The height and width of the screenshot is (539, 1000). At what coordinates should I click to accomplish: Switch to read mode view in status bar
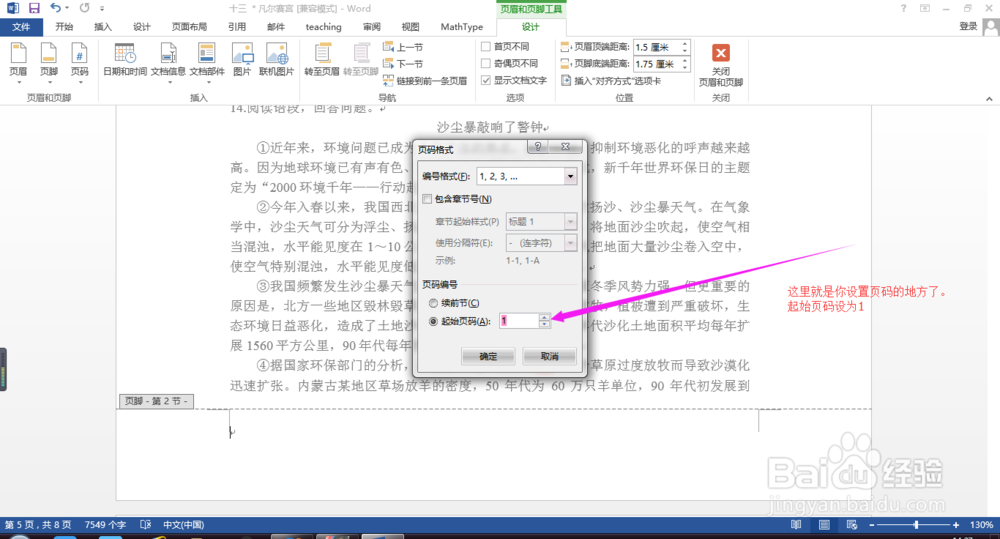pos(796,525)
